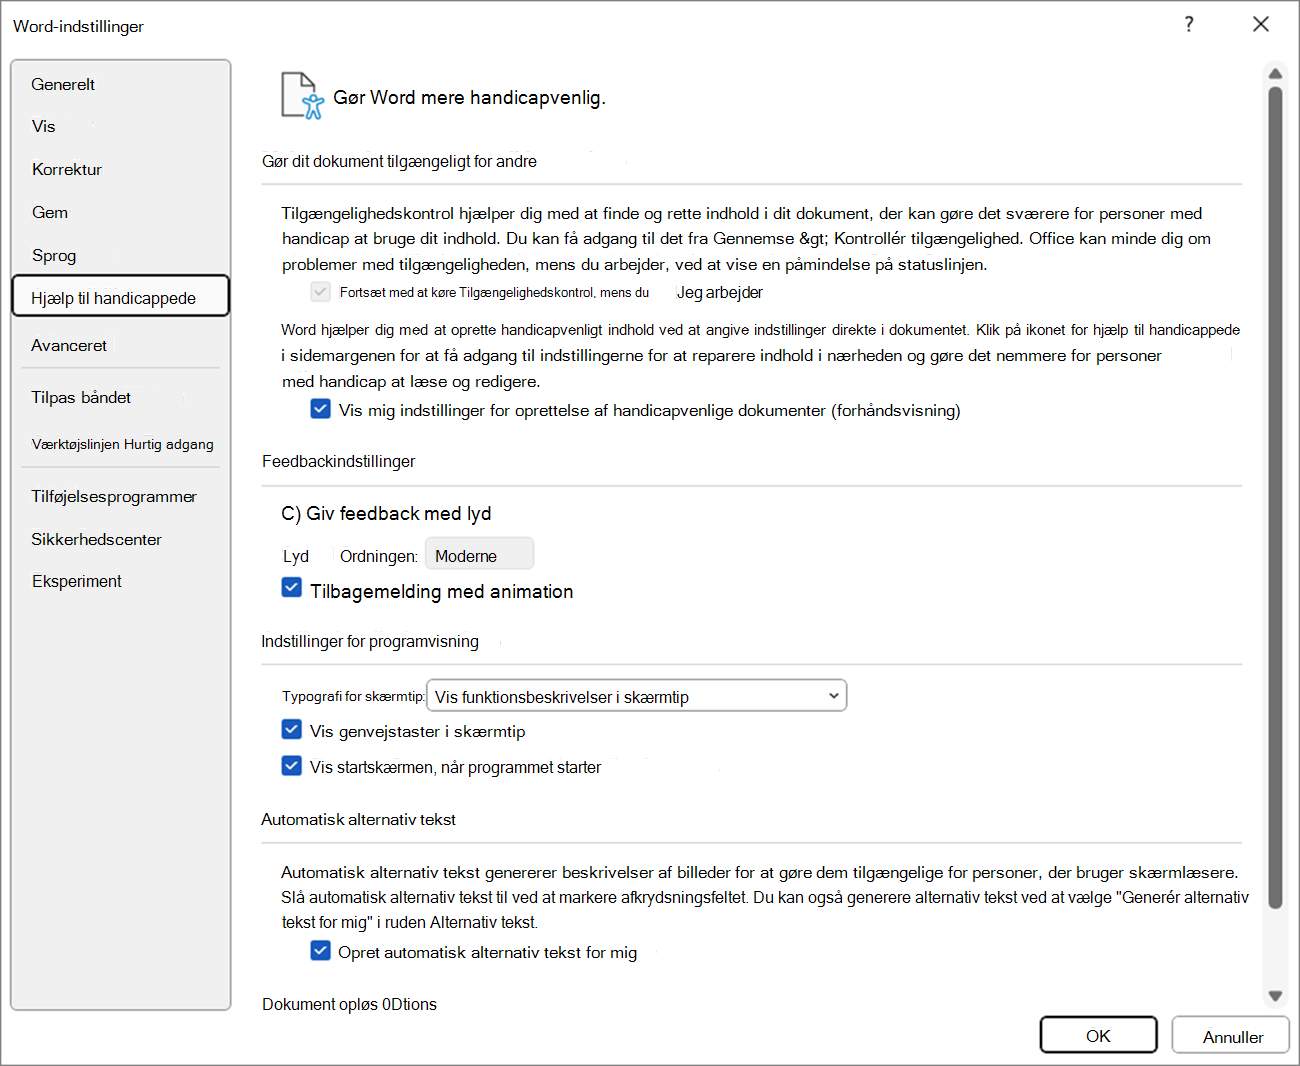Screen dimensions: 1300x1066
Task: Uncheck Opret automatisk alternativ tekst for mig
Action: coord(321,950)
